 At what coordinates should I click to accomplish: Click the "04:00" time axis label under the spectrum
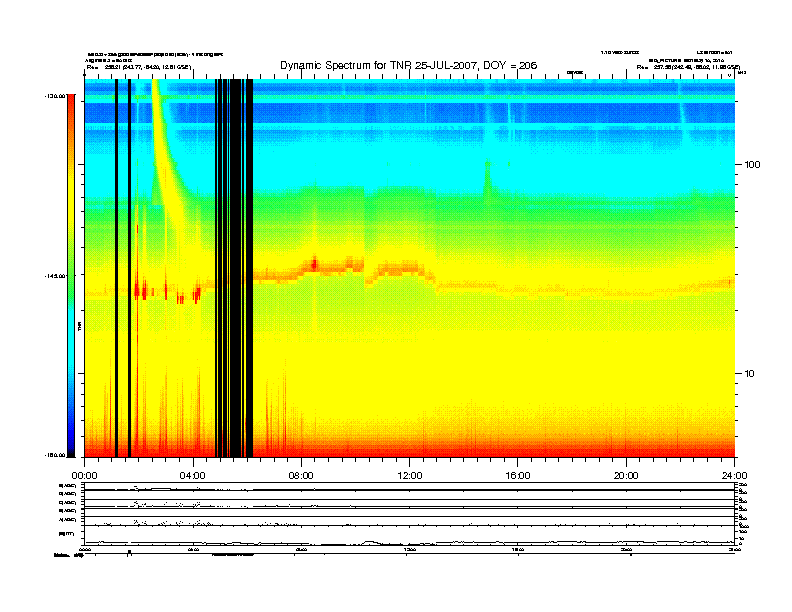192,476
